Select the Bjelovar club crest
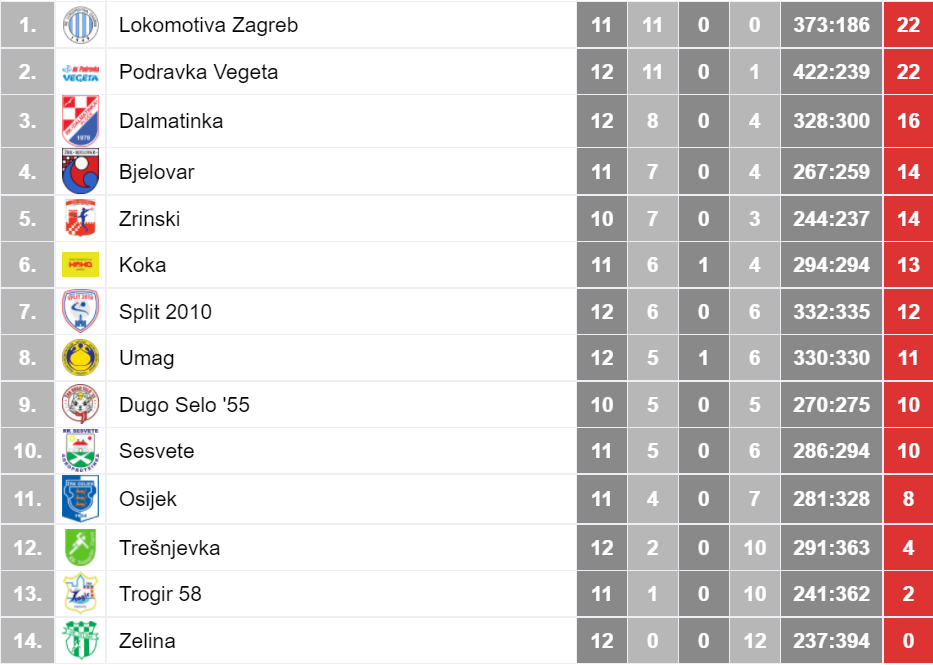Screen dimensions: 933x665 tap(80, 171)
